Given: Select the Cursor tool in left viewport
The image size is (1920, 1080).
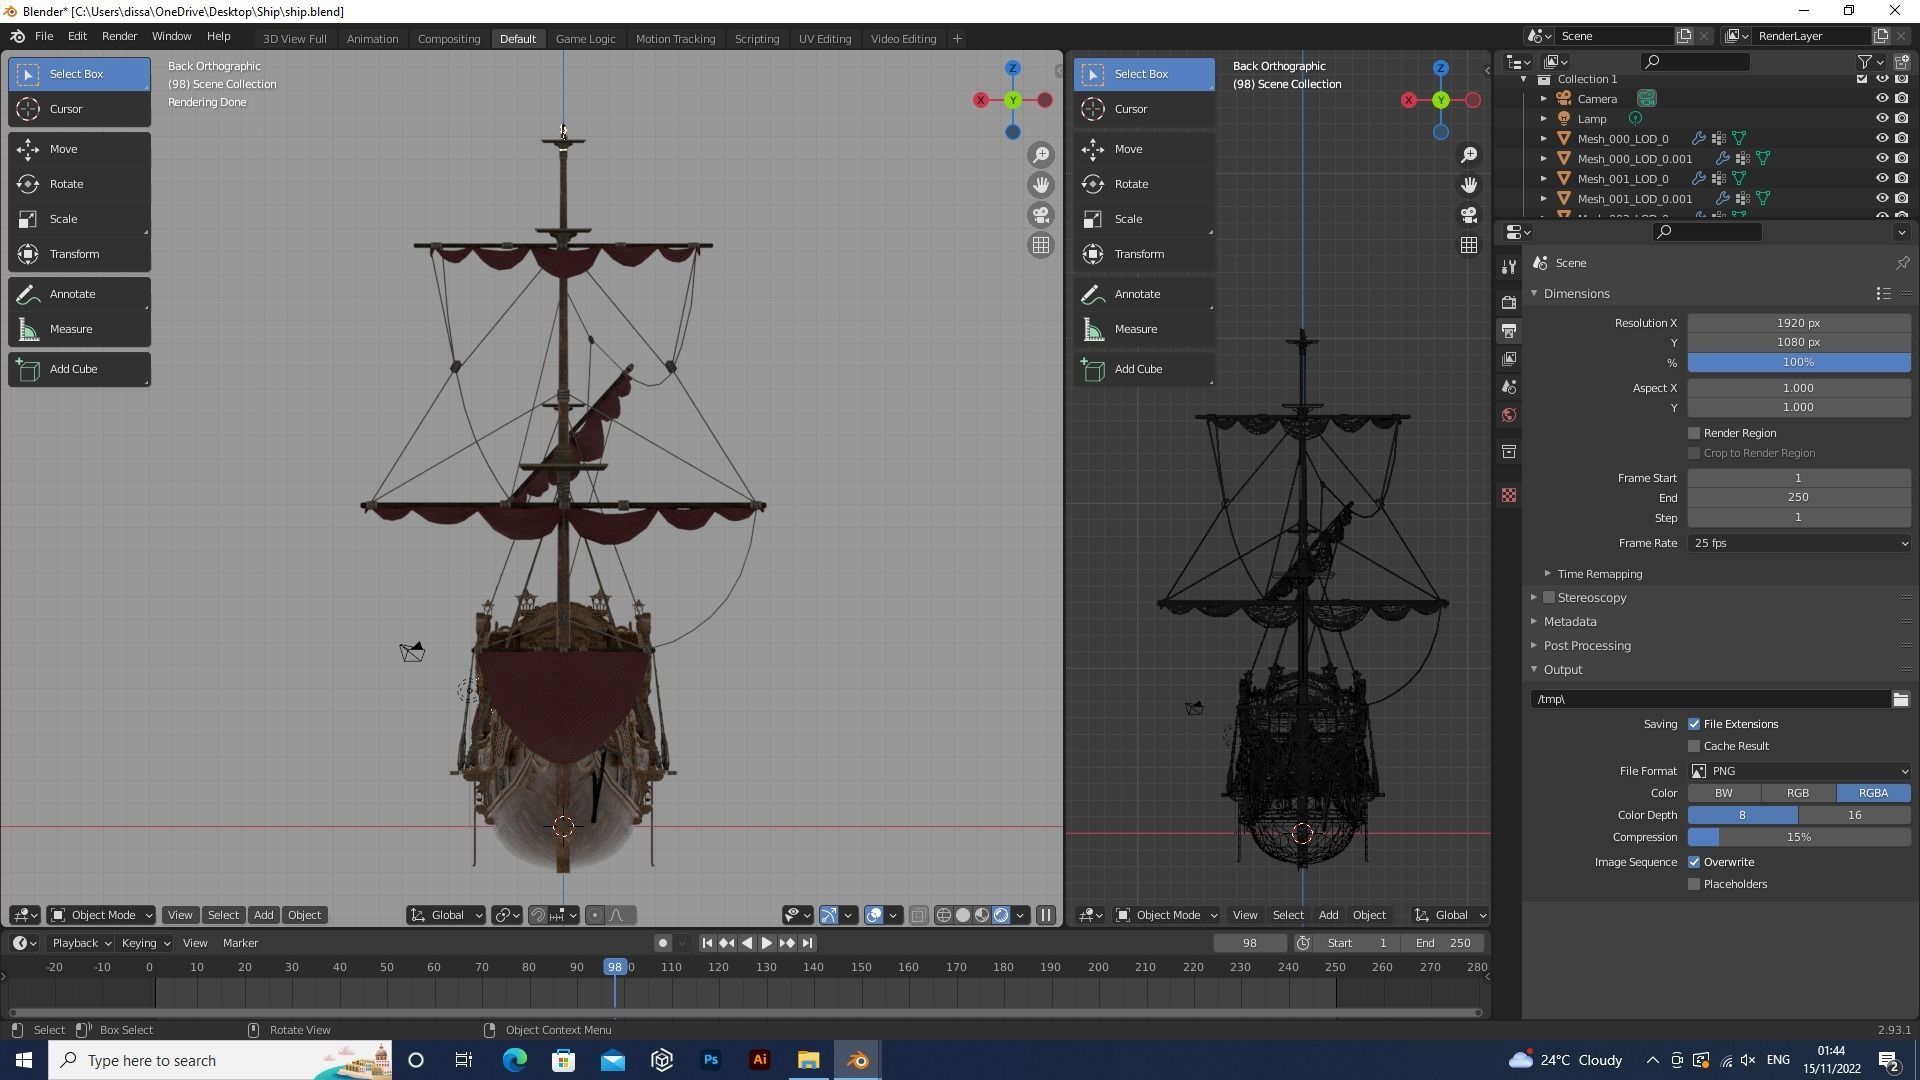Looking at the screenshot, I should 79,109.
